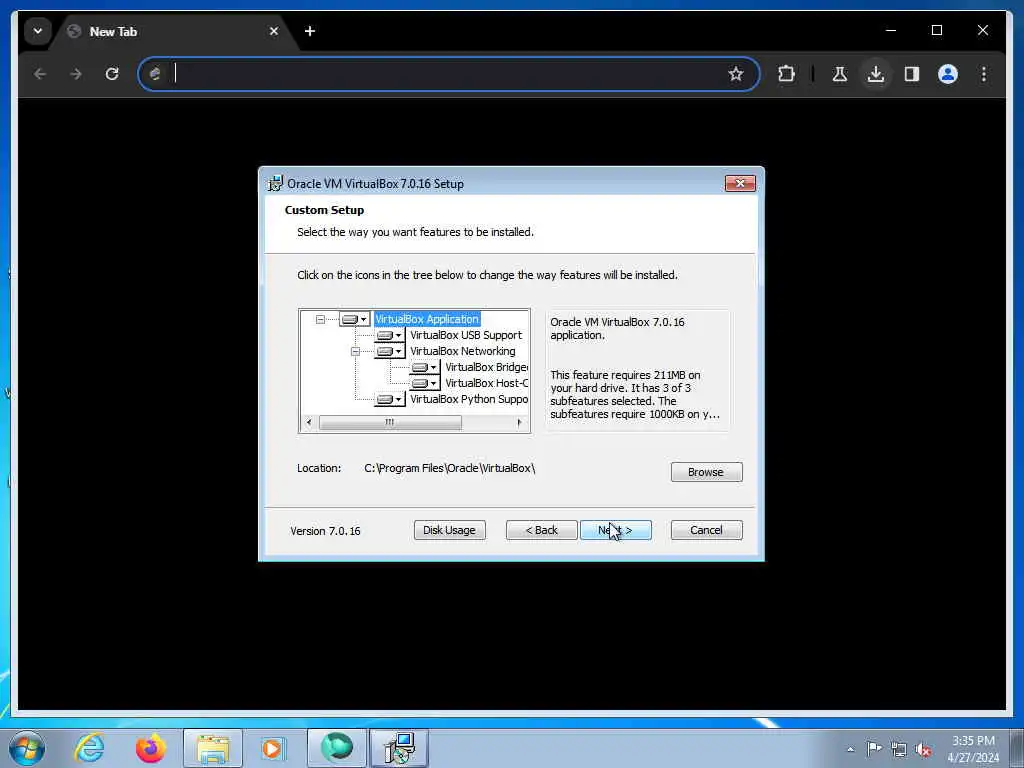This screenshot has width=1024, height=768.
Task: Click the install location path text
Action: pyautogui.click(x=449, y=468)
